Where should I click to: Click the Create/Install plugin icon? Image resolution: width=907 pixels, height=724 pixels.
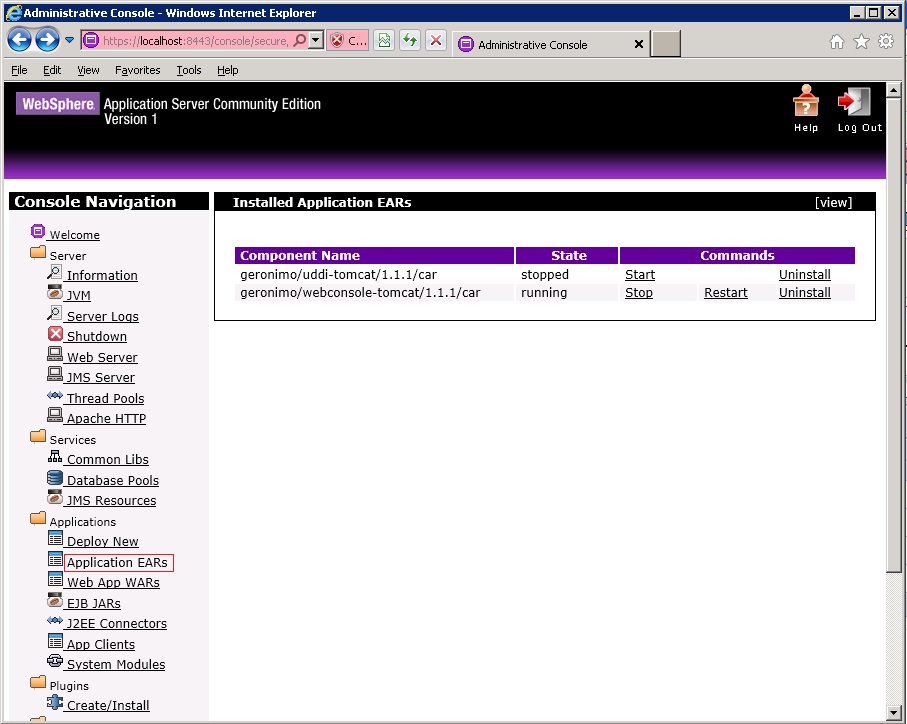(55, 702)
